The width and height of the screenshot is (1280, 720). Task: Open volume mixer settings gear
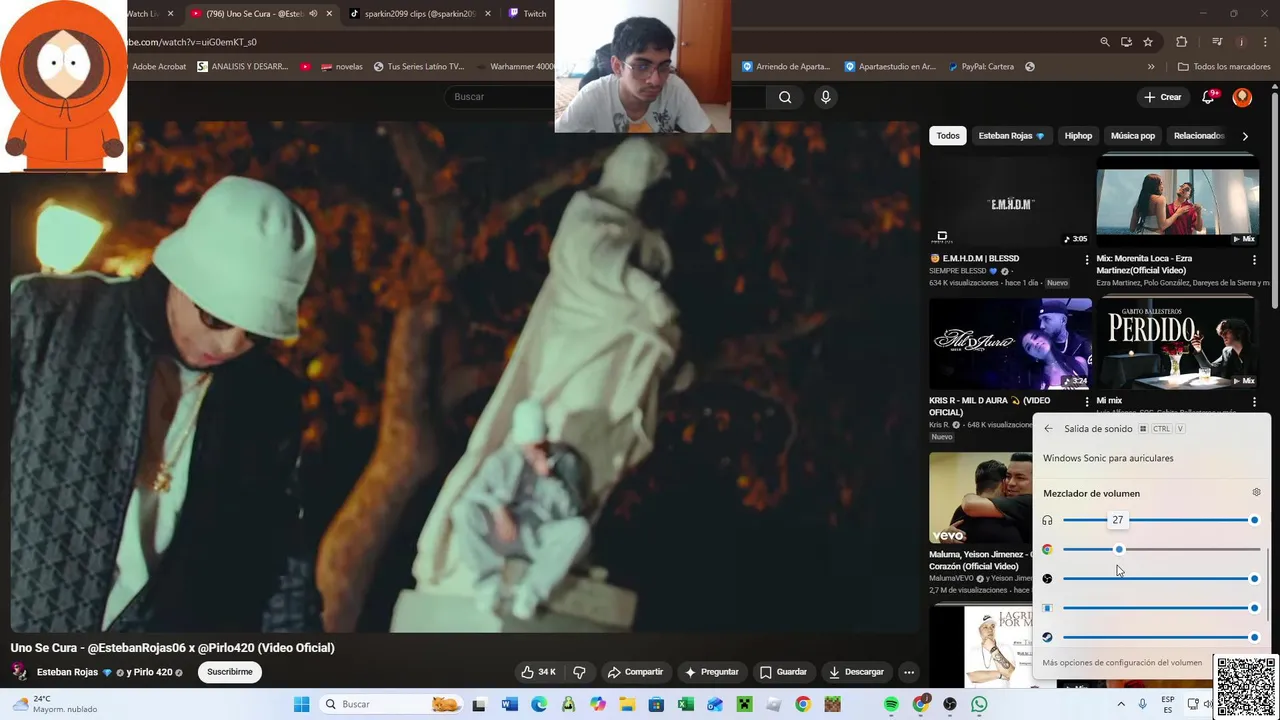click(x=1256, y=492)
